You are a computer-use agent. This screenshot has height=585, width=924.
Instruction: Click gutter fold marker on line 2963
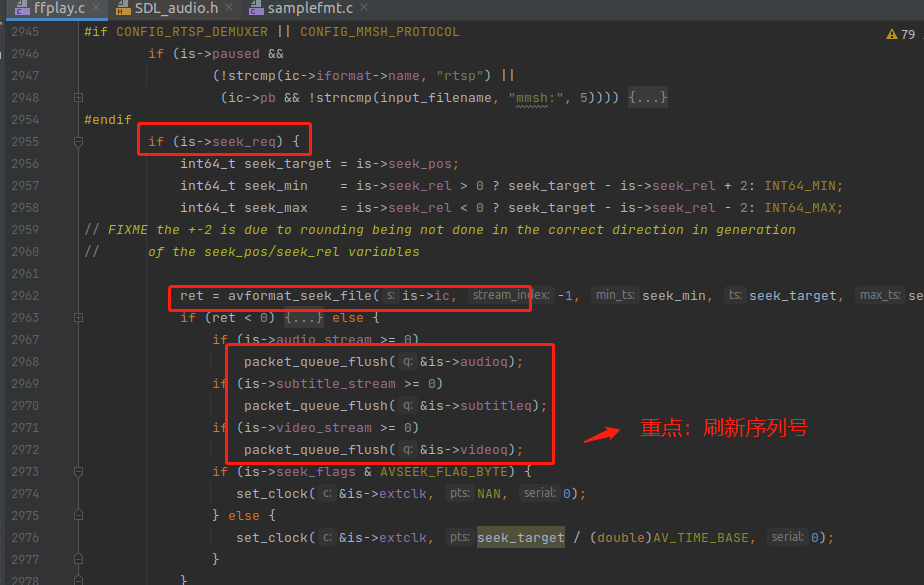click(x=78, y=318)
